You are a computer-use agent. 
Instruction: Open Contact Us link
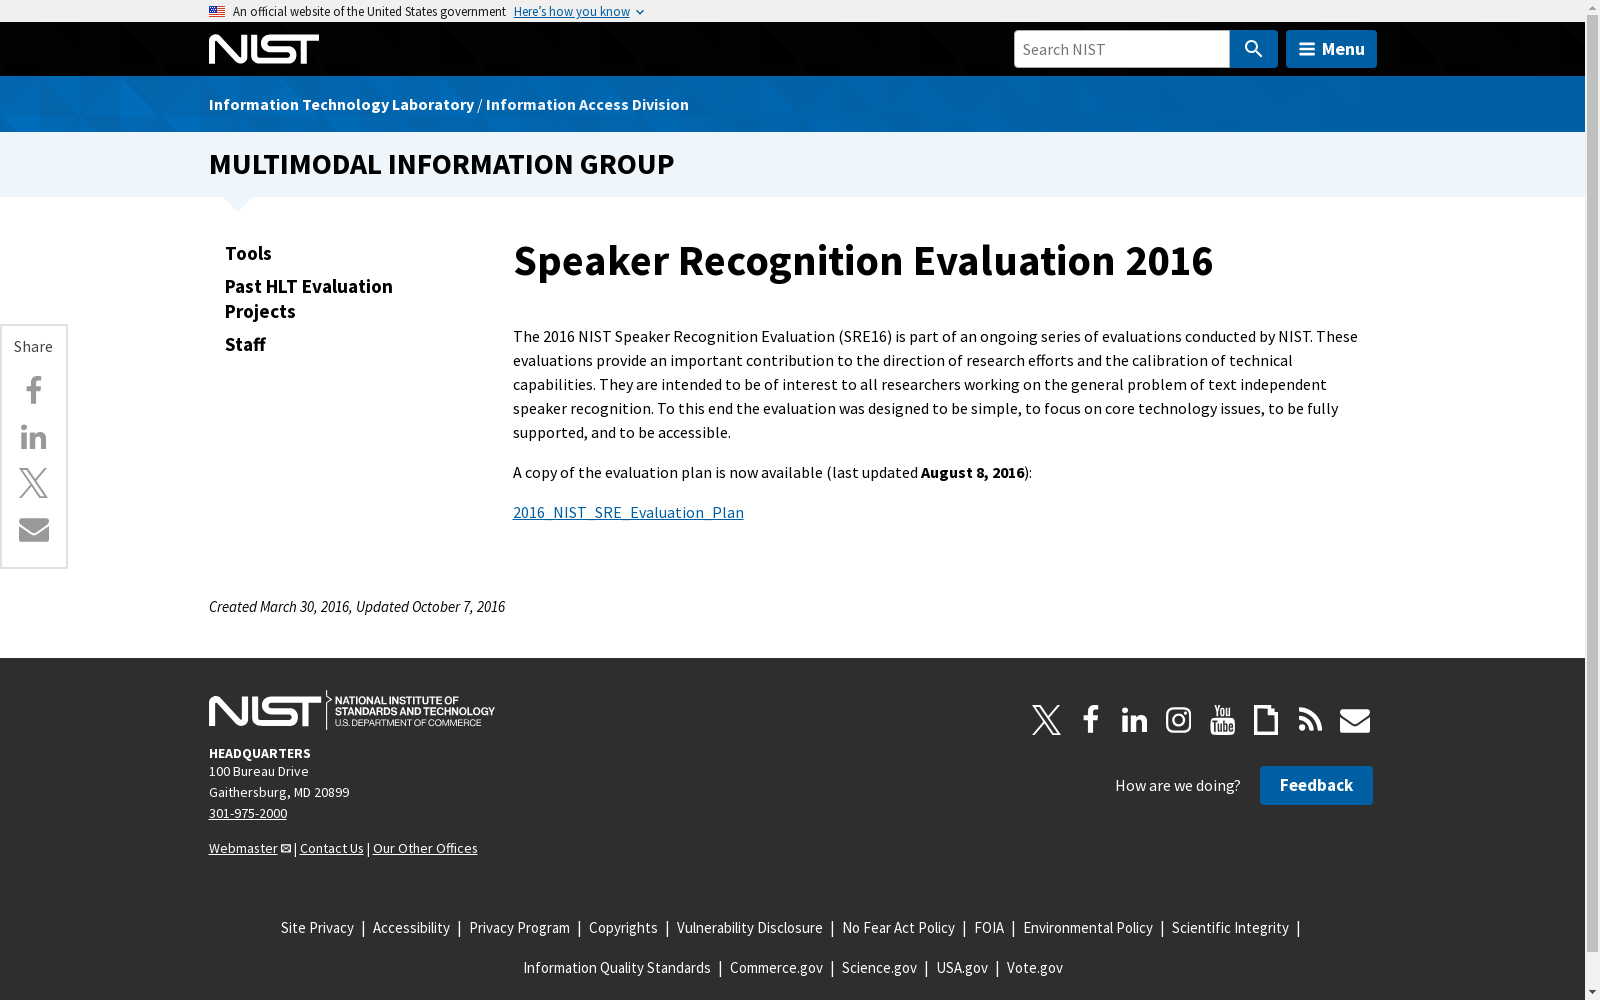331,848
